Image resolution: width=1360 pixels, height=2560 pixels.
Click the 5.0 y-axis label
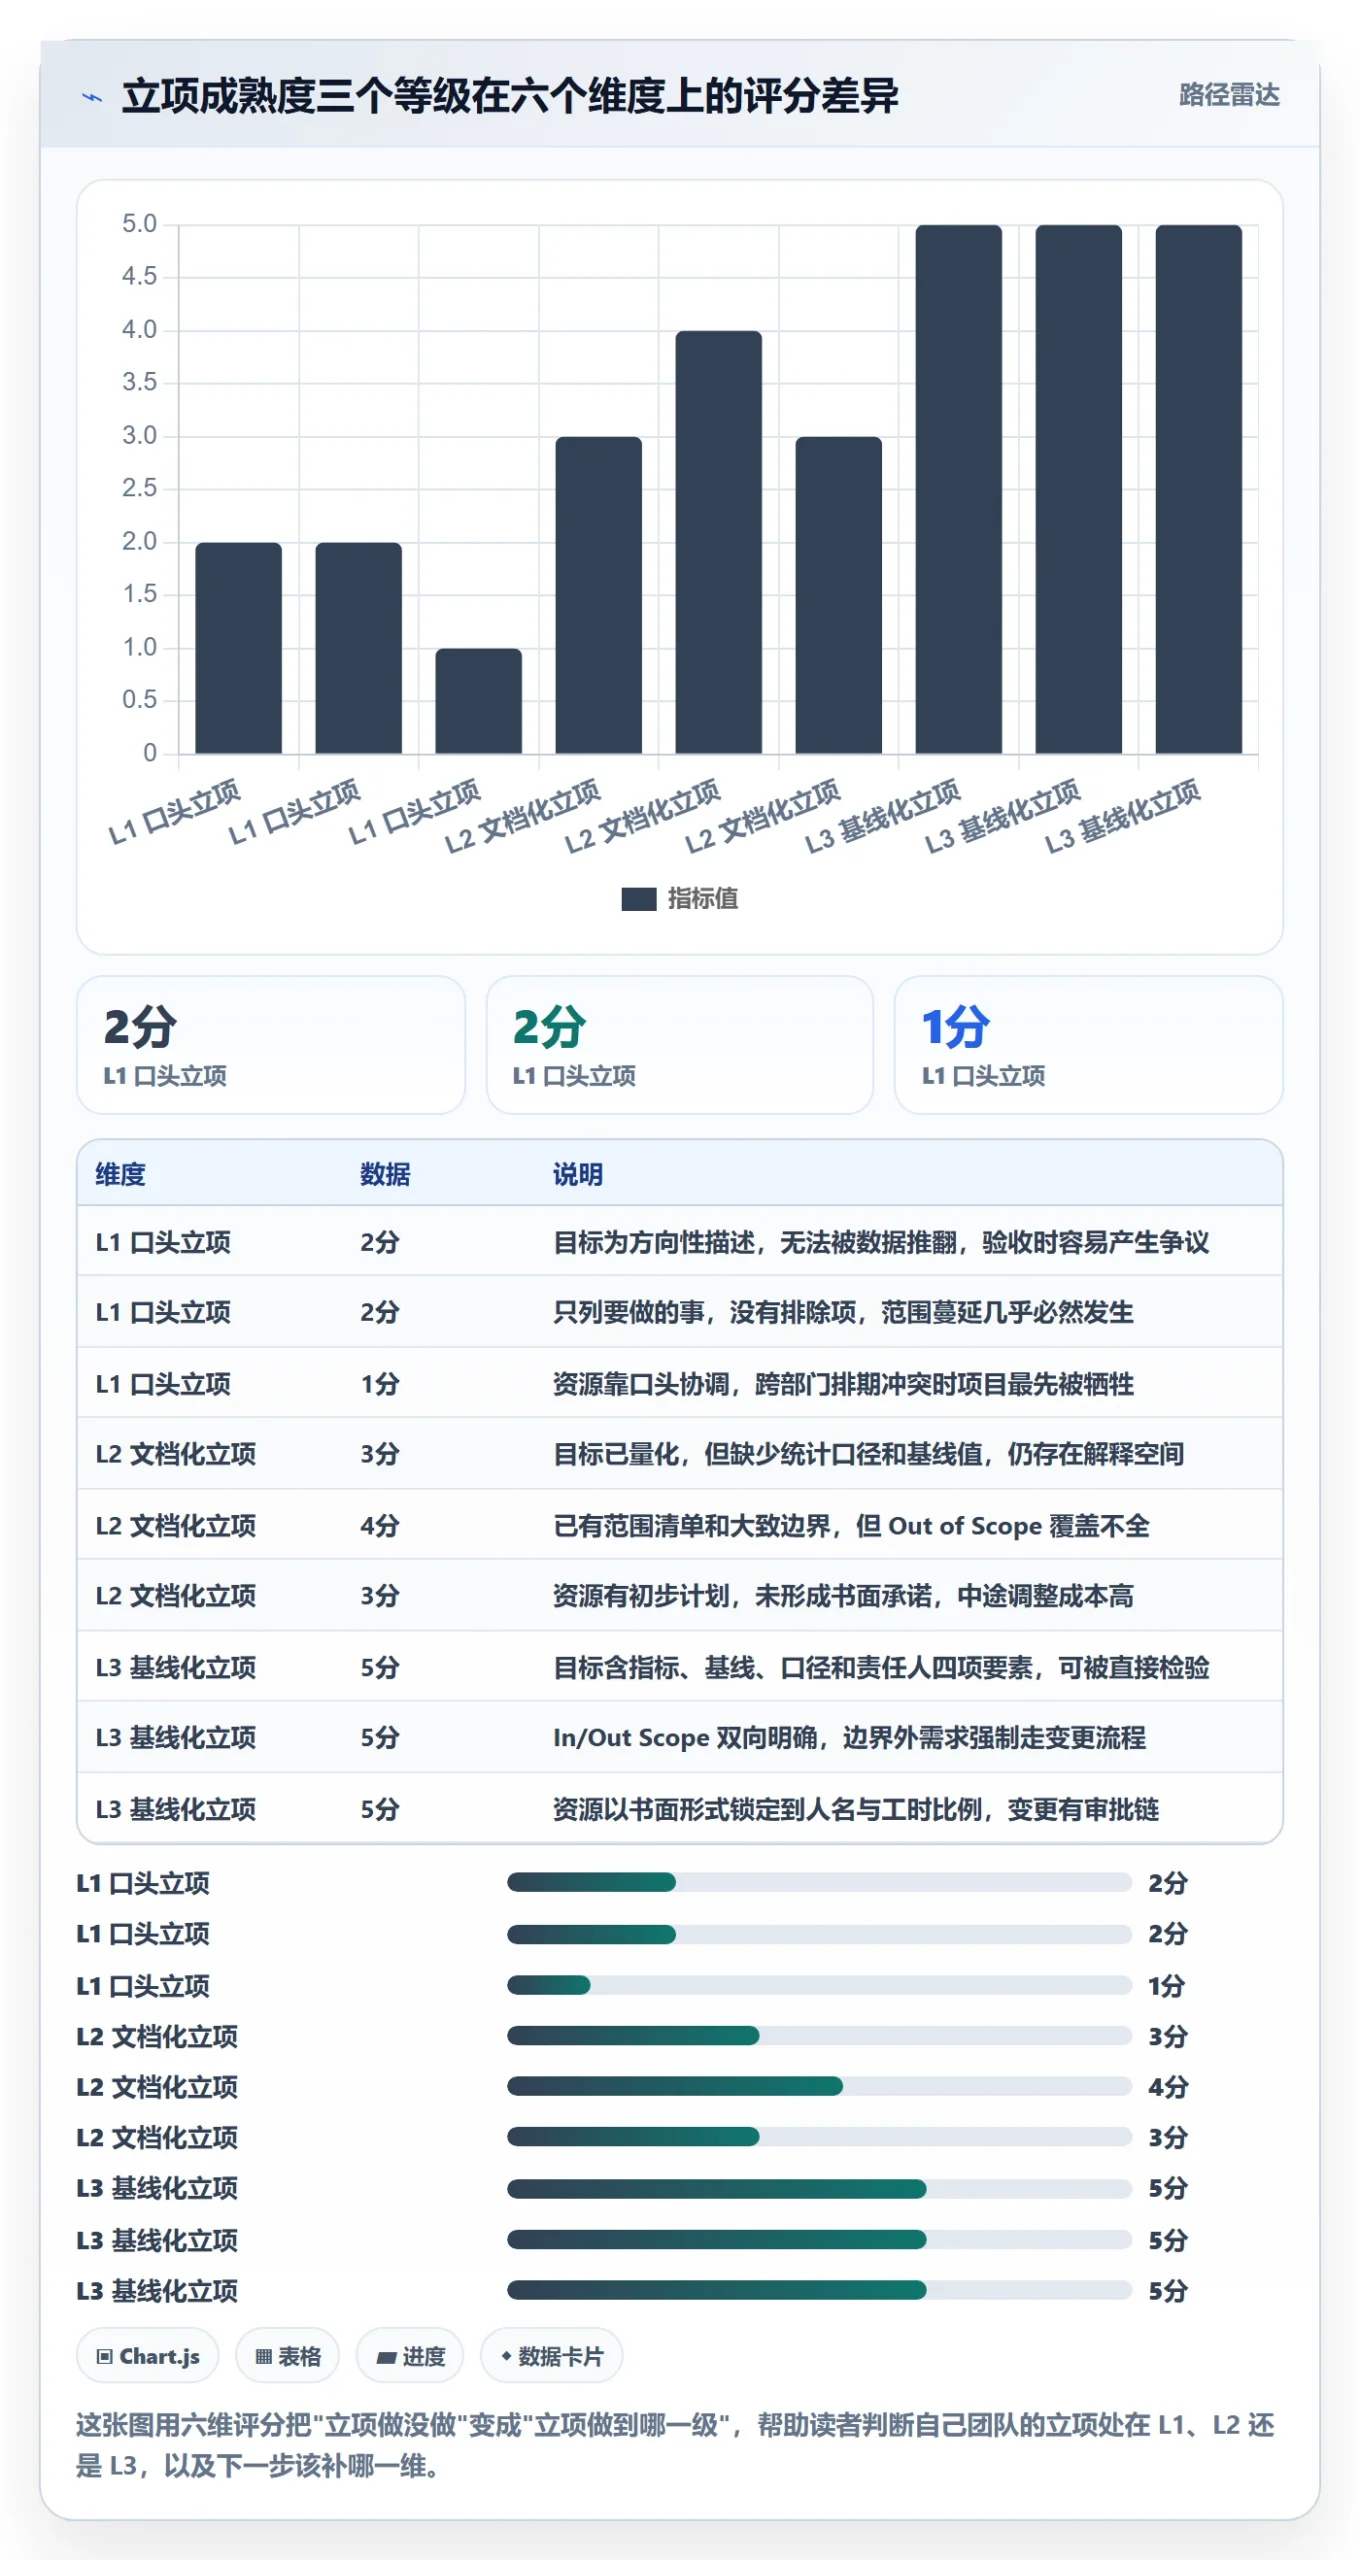139,224
